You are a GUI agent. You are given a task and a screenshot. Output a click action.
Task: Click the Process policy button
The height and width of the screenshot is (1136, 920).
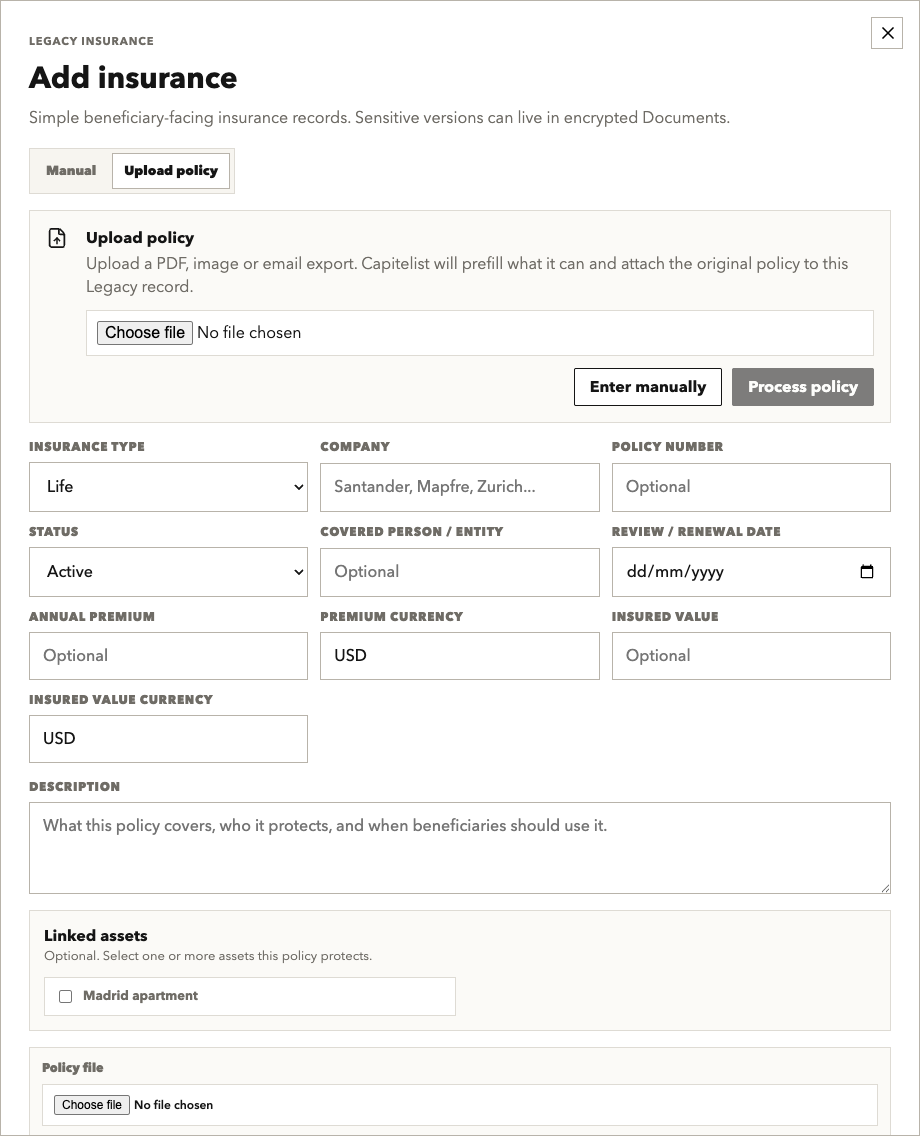point(803,387)
